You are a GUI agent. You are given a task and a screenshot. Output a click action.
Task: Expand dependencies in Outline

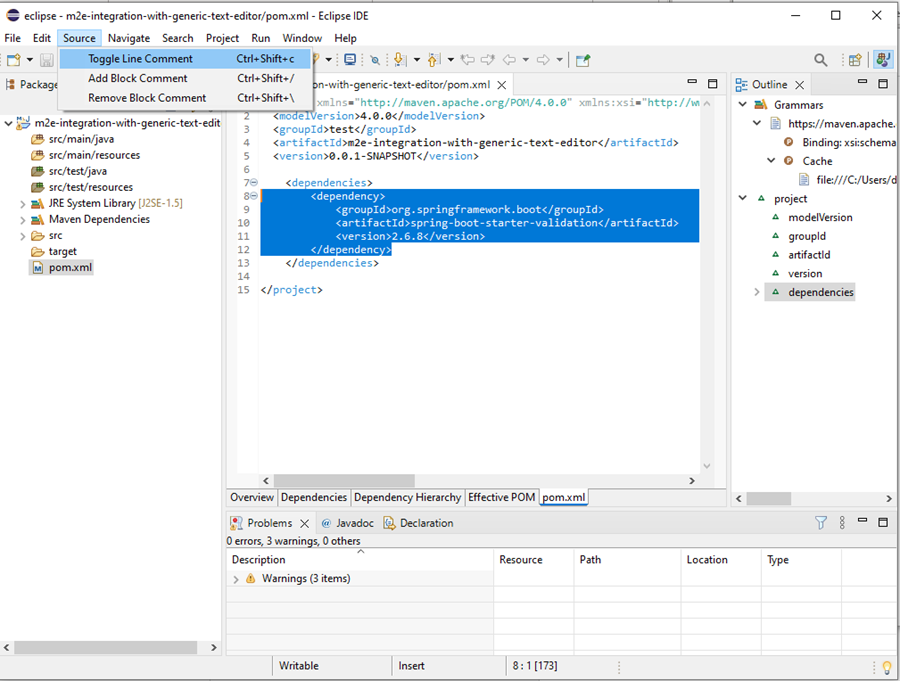[x=757, y=292]
